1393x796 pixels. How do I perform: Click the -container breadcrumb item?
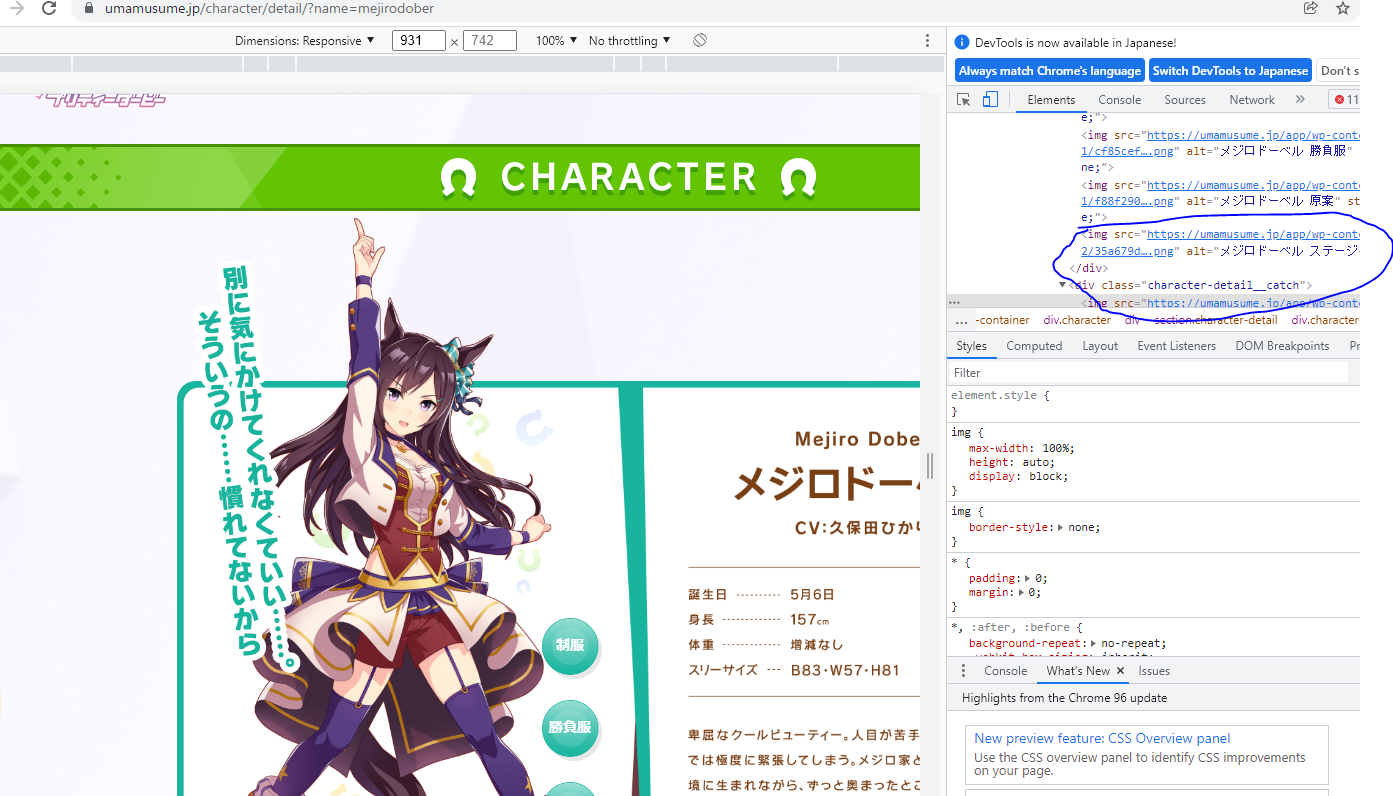pos(1003,321)
